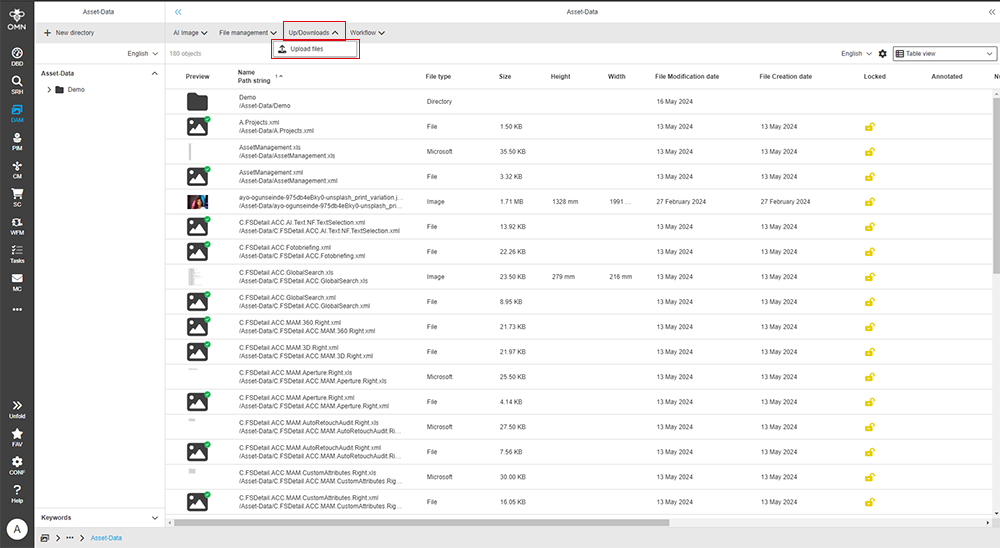Sort by Height column header
This screenshot has width=1000, height=548.
(561, 77)
